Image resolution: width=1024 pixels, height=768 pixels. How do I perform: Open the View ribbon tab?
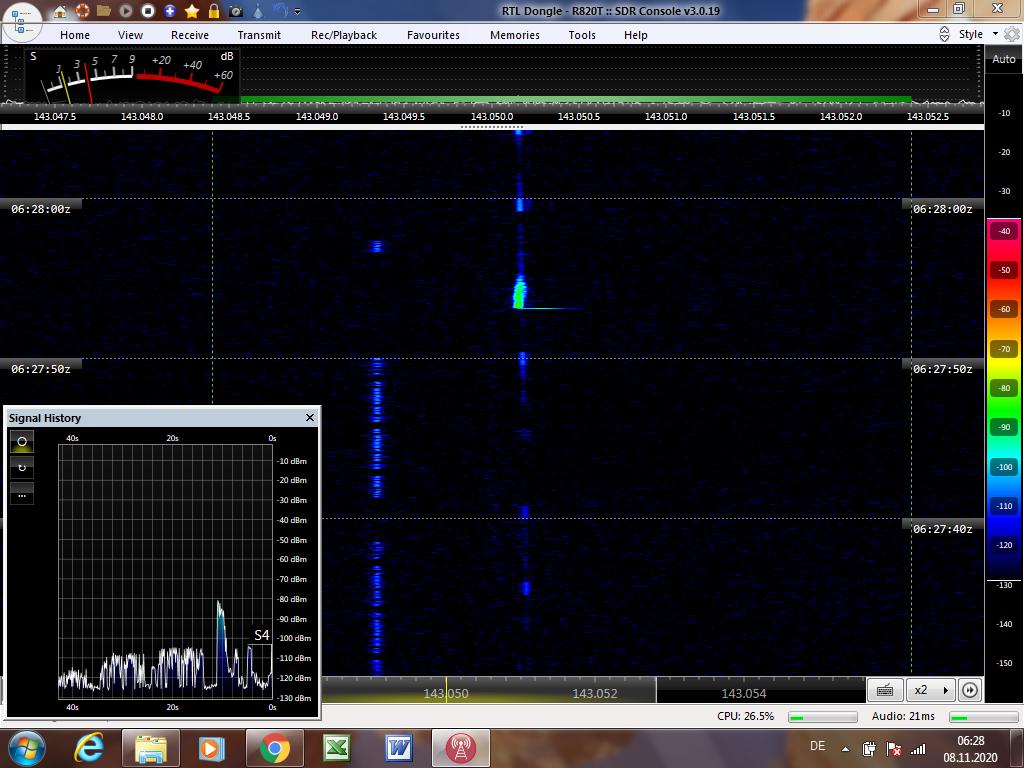[x=130, y=35]
